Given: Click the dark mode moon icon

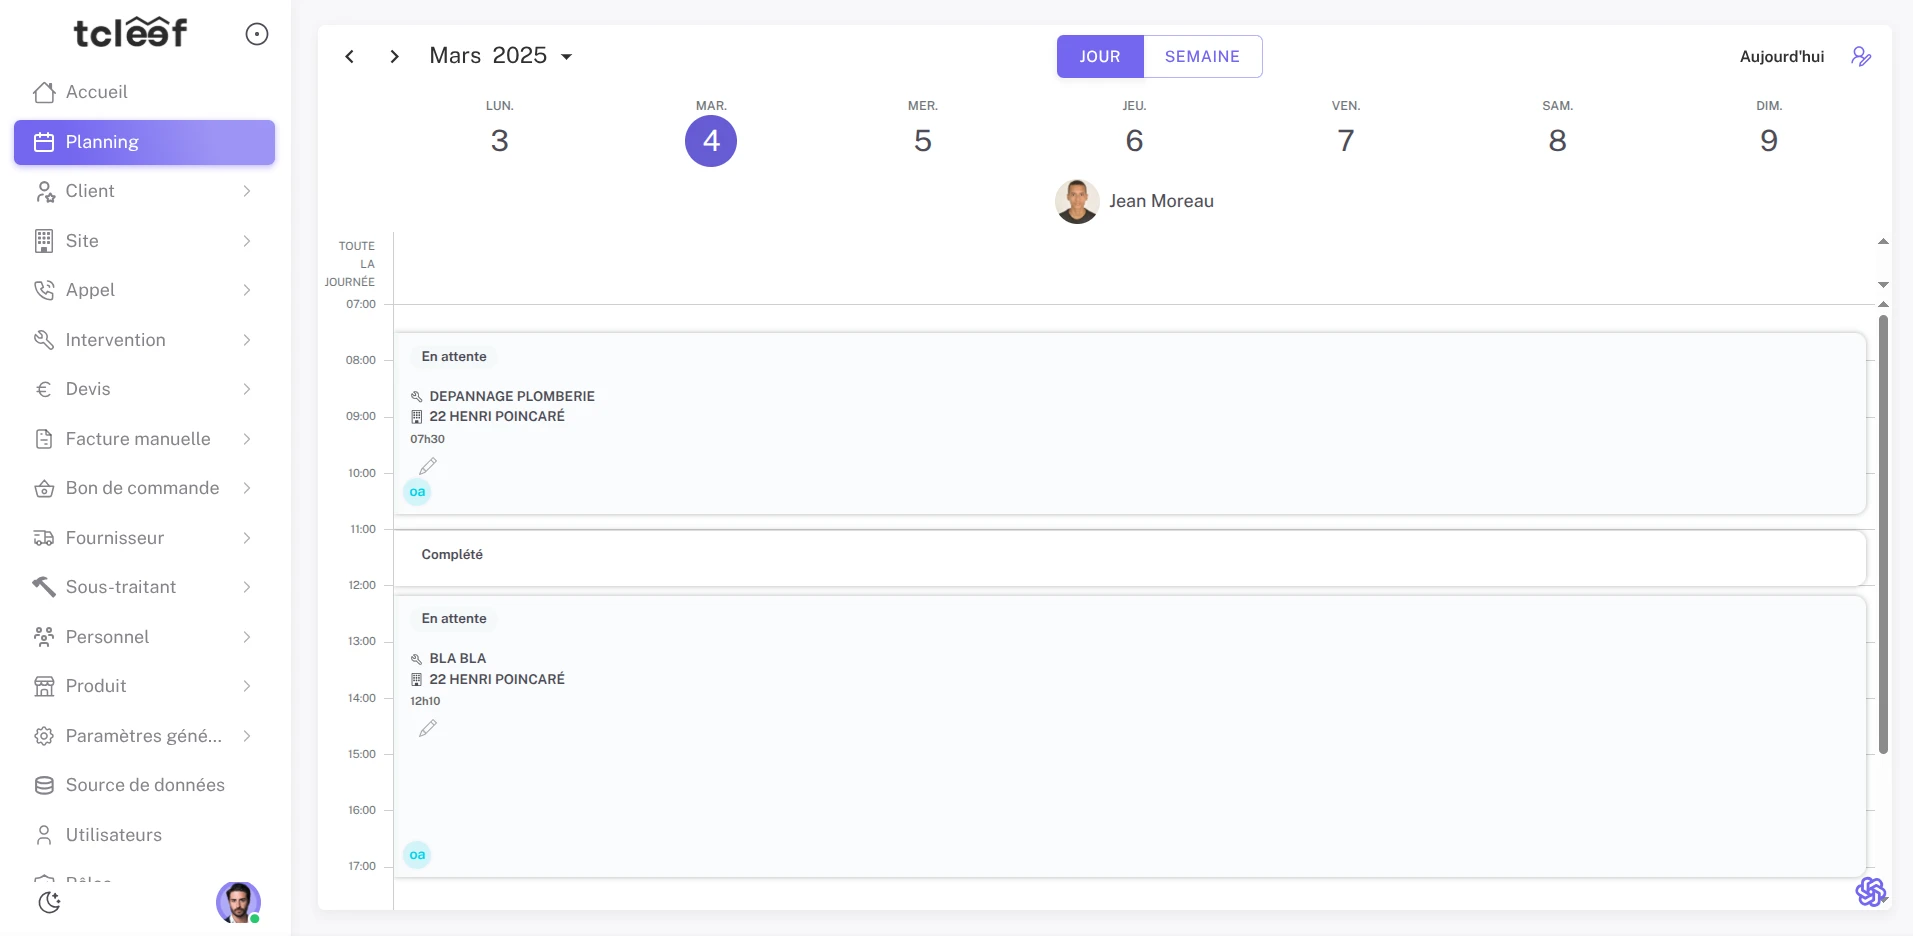Looking at the screenshot, I should (x=49, y=902).
